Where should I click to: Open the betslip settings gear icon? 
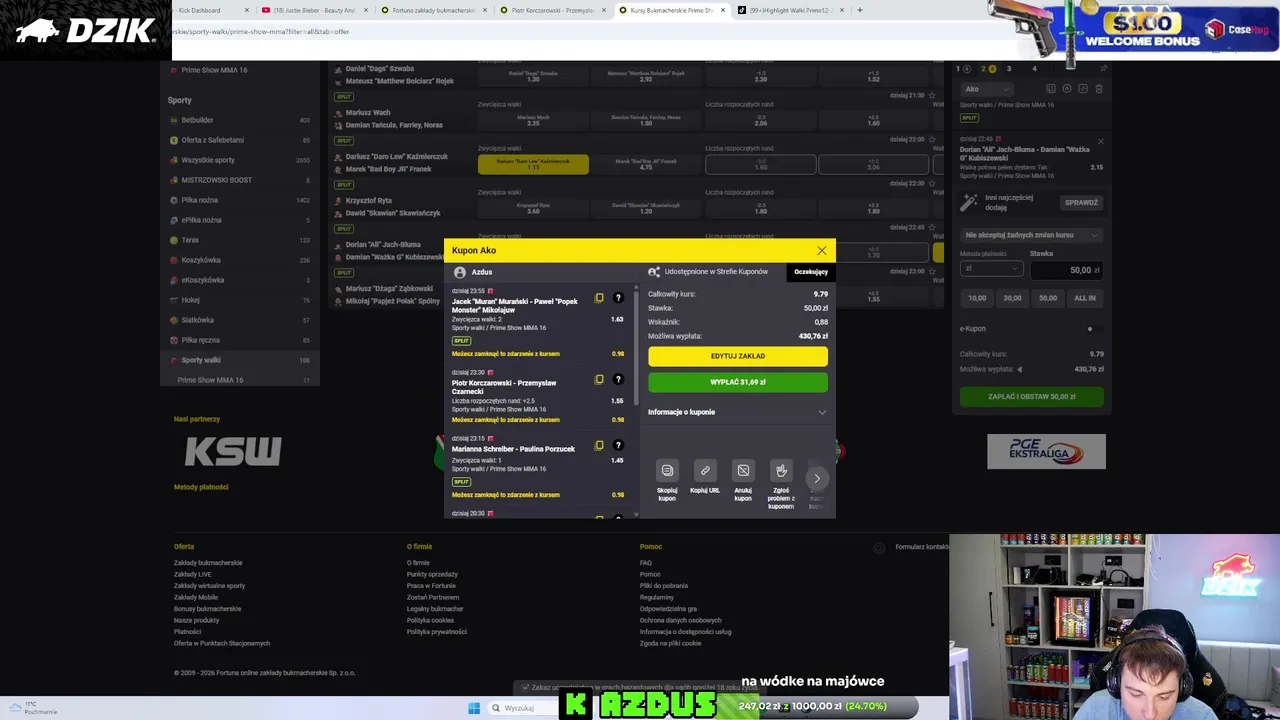pos(1067,89)
